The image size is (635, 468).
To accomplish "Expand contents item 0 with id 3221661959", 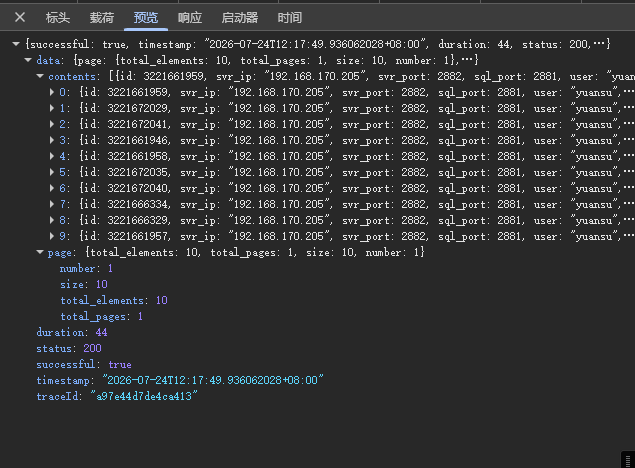I will [x=52, y=92].
